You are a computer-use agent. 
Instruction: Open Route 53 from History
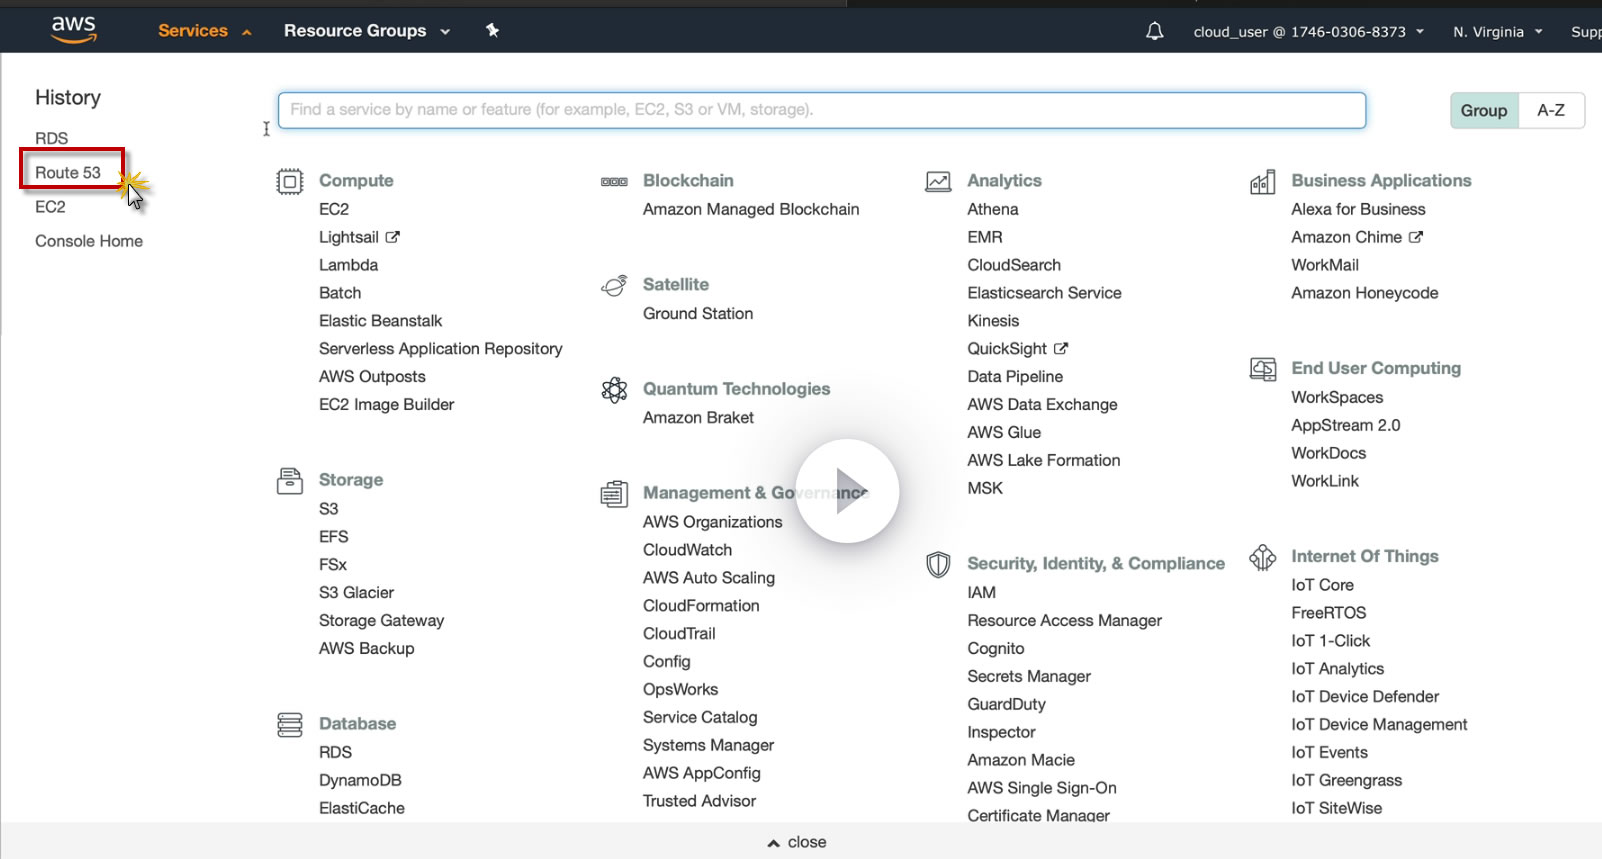(x=68, y=172)
